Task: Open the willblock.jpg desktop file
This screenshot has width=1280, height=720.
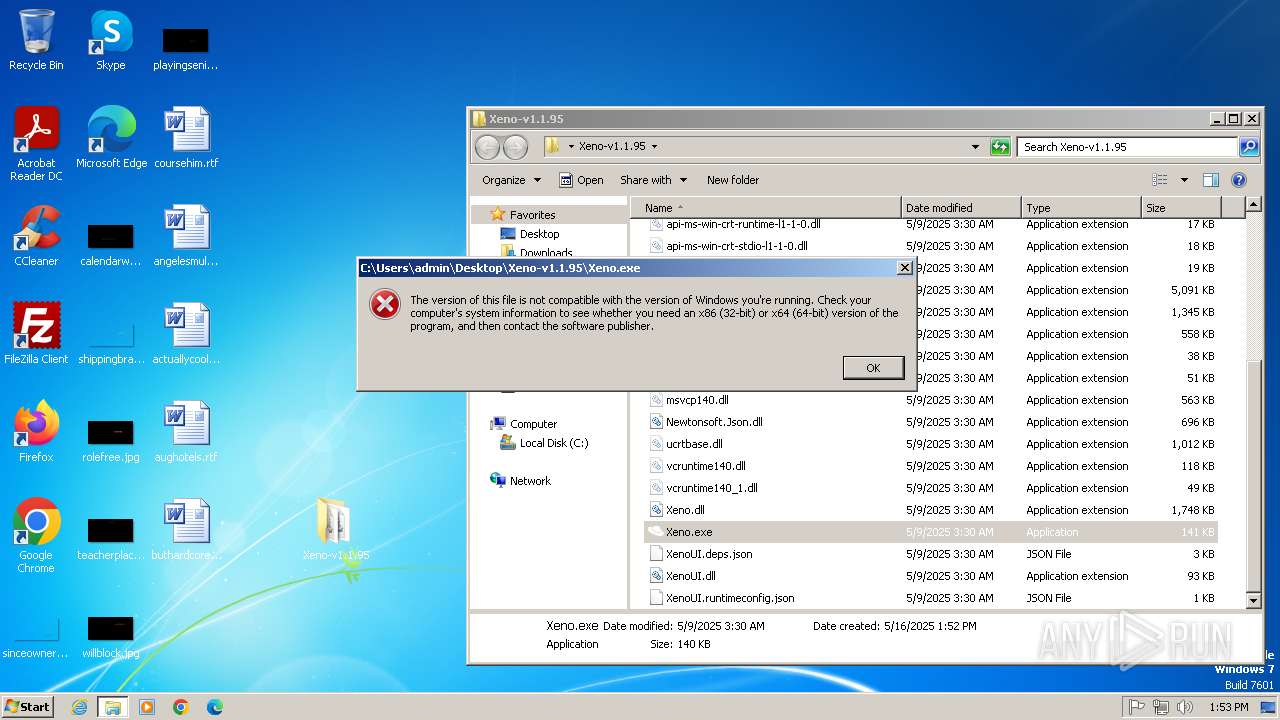Action: tap(111, 636)
